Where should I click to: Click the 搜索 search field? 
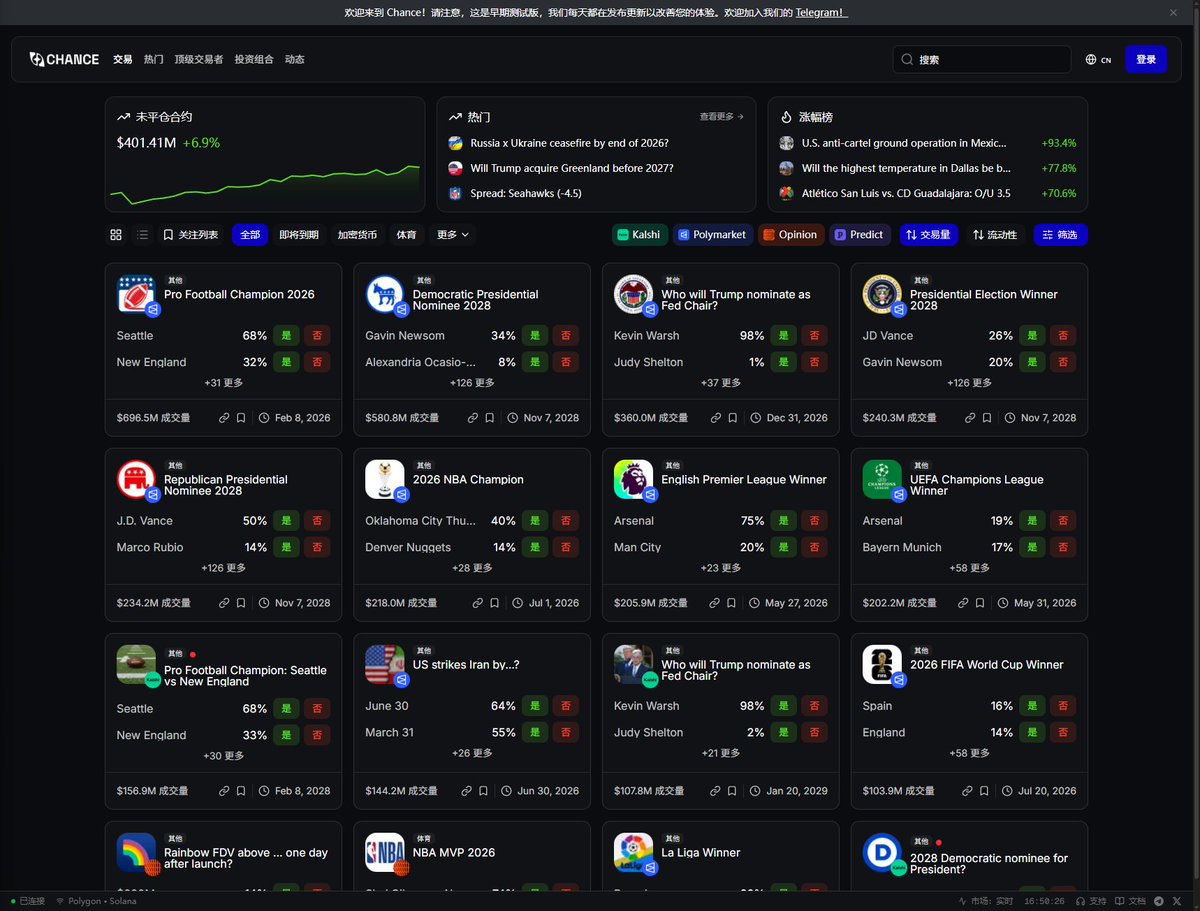982,60
